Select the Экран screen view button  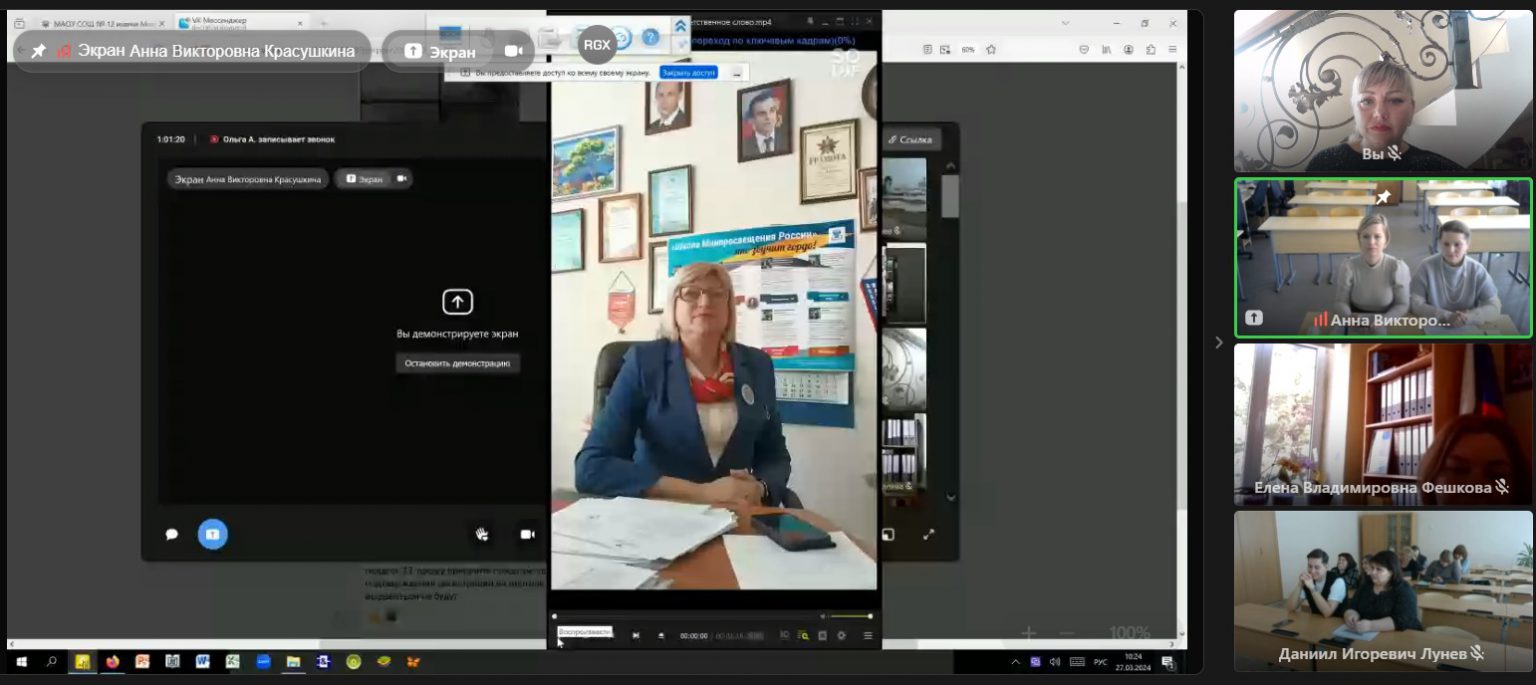439,51
